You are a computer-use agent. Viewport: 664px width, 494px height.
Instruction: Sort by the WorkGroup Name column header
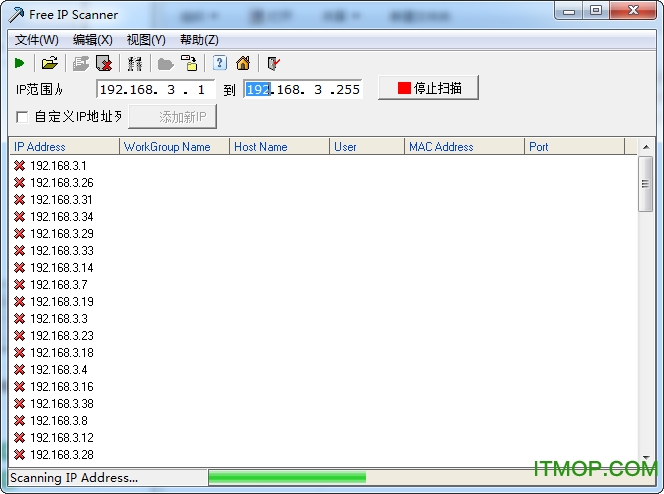174,147
